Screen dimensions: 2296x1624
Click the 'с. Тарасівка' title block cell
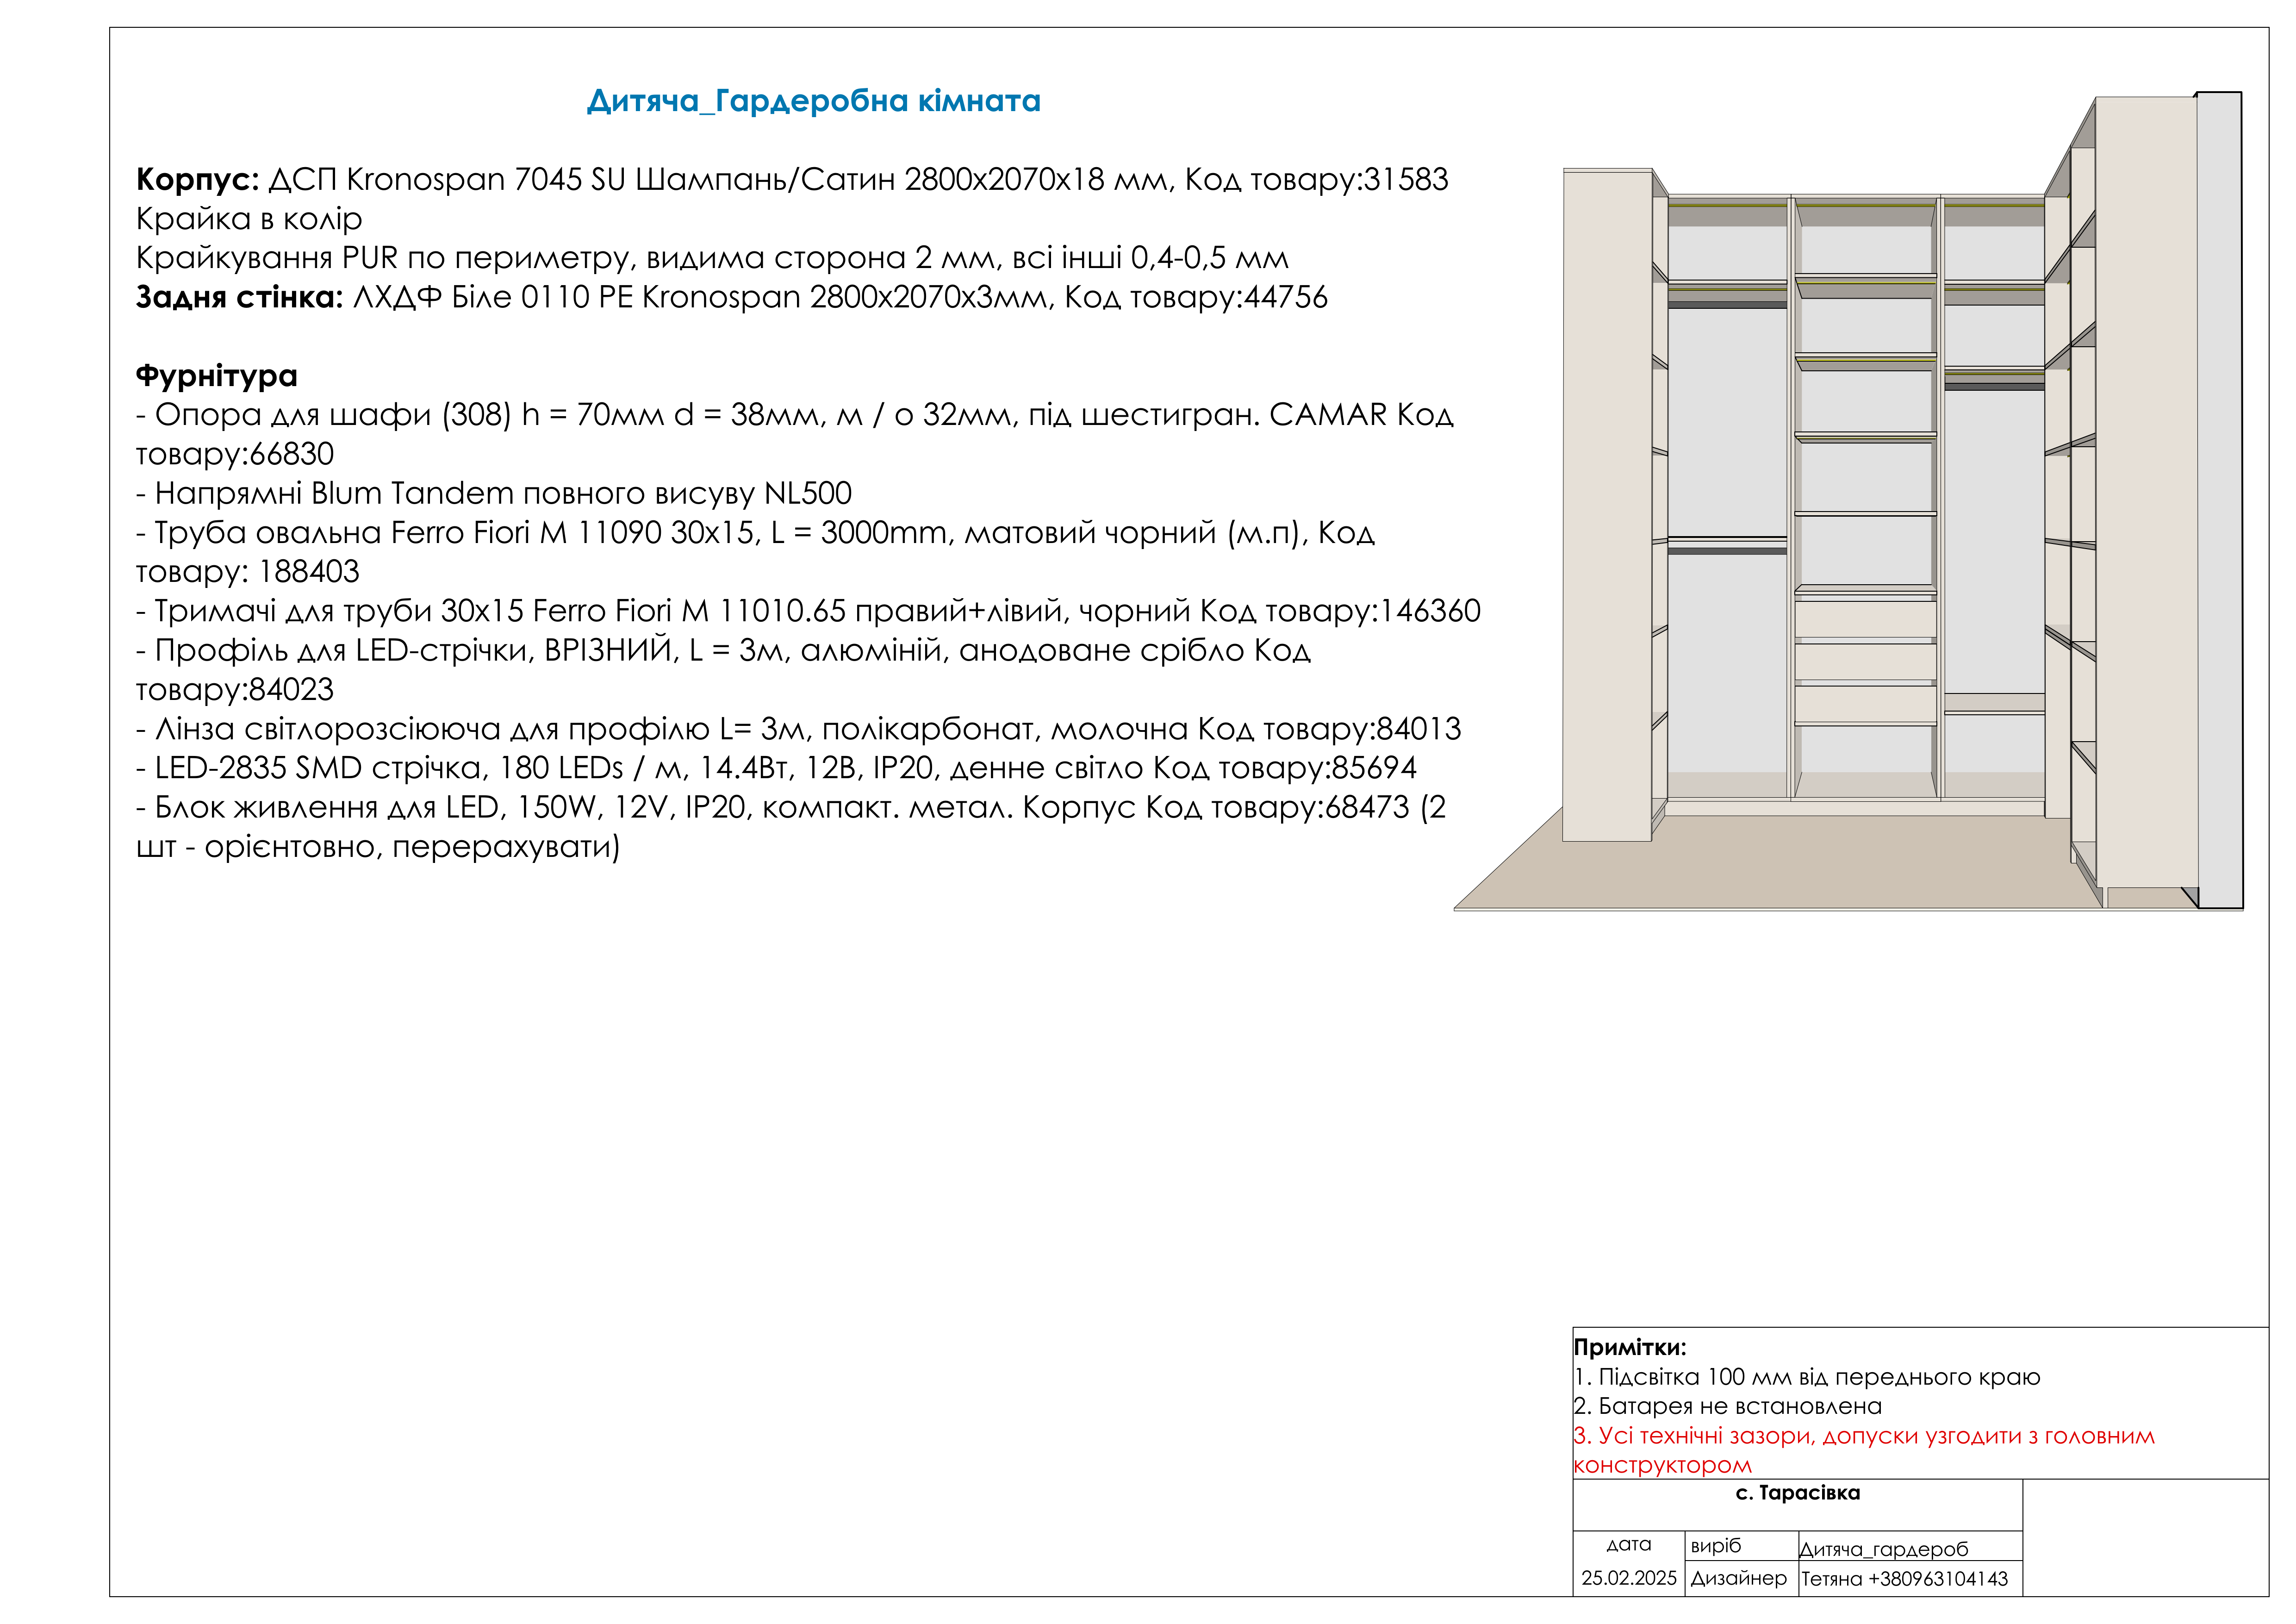coord(1797,1493)
